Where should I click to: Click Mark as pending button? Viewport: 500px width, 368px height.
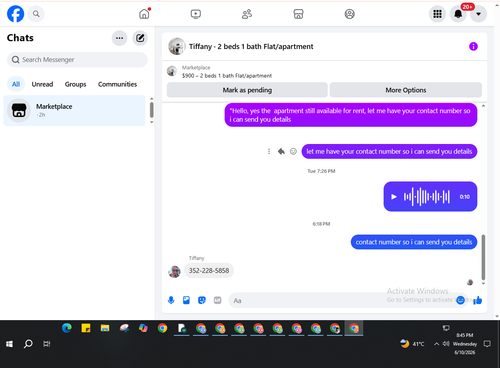(x=247, y=90)
